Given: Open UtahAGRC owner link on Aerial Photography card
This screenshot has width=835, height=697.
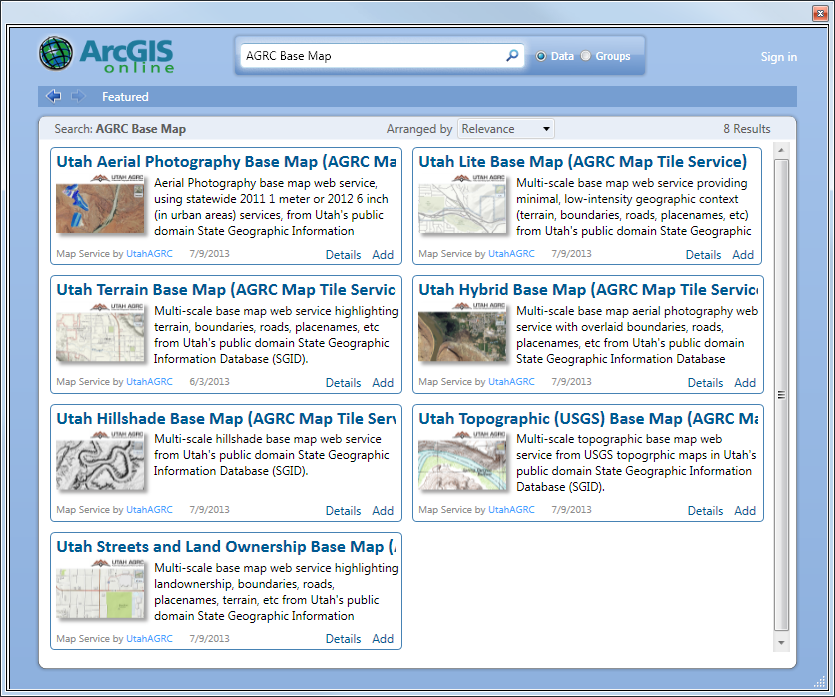Looking at the screenshot, I should click(150, 253).
